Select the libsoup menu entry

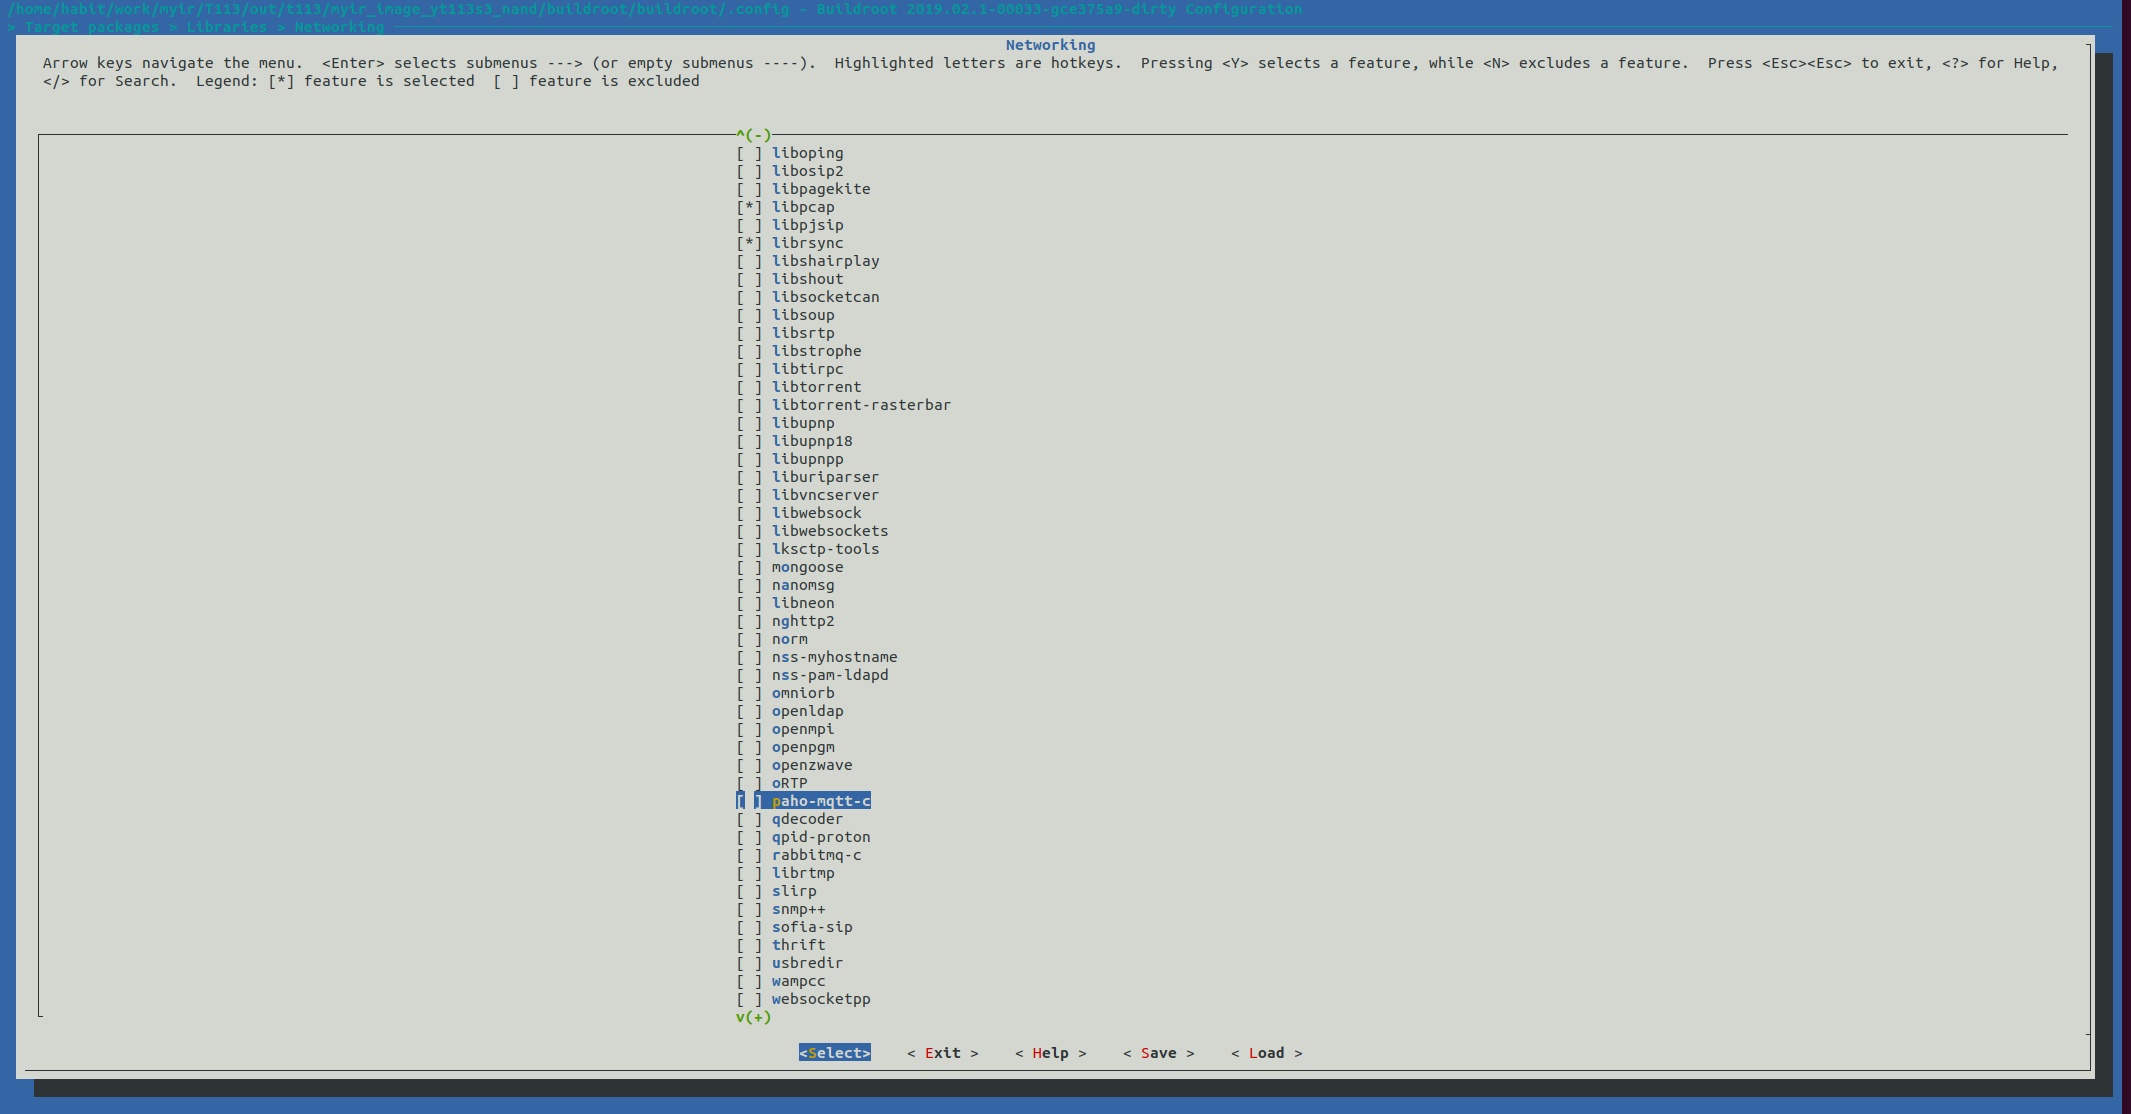pos(802,315)
